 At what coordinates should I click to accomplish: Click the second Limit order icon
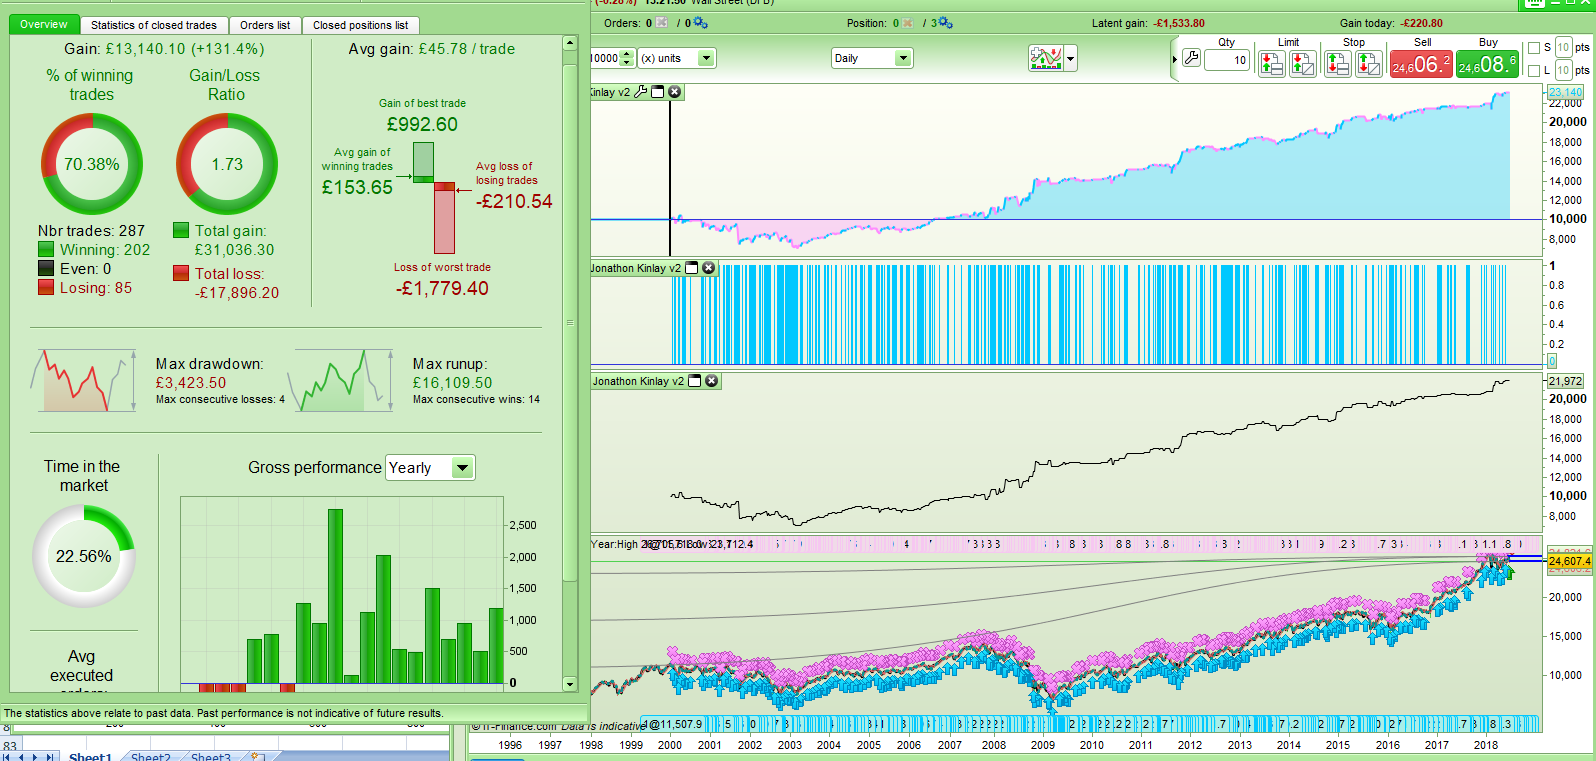point(1303,63)
